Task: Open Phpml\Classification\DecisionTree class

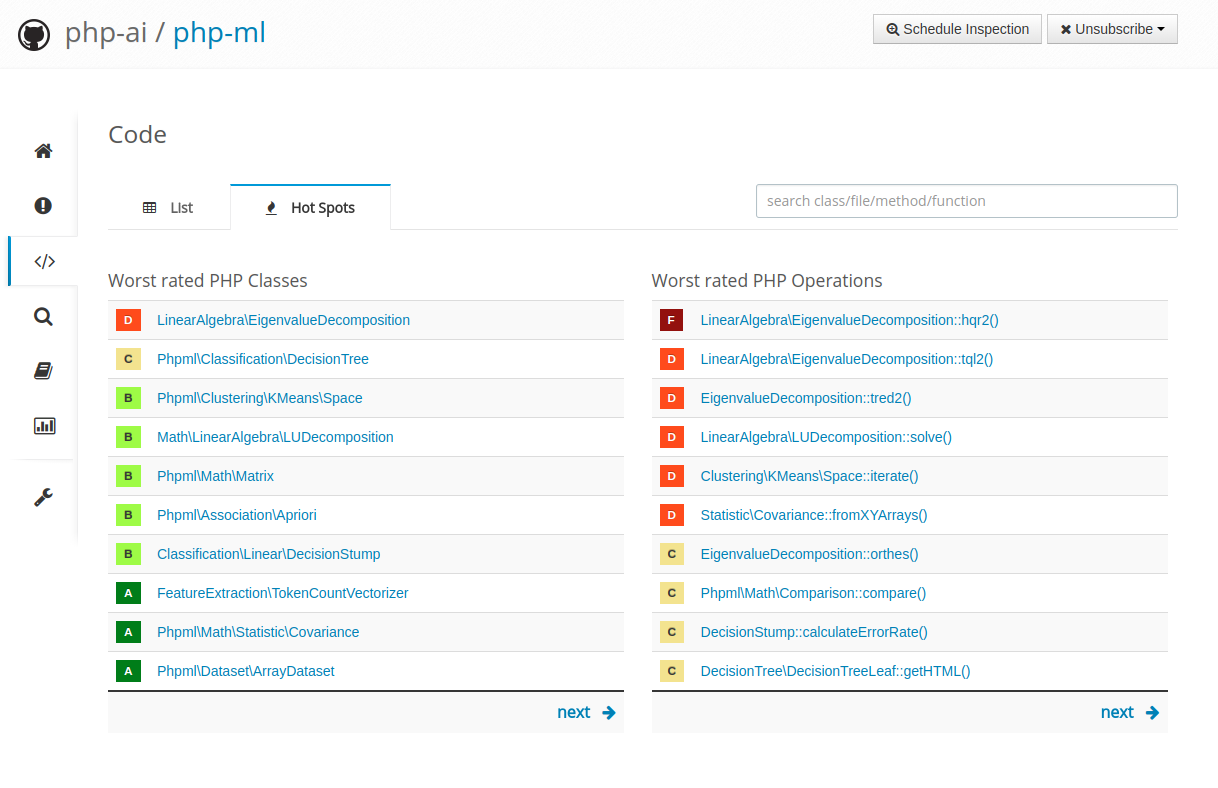Action: tap(263, 359)
